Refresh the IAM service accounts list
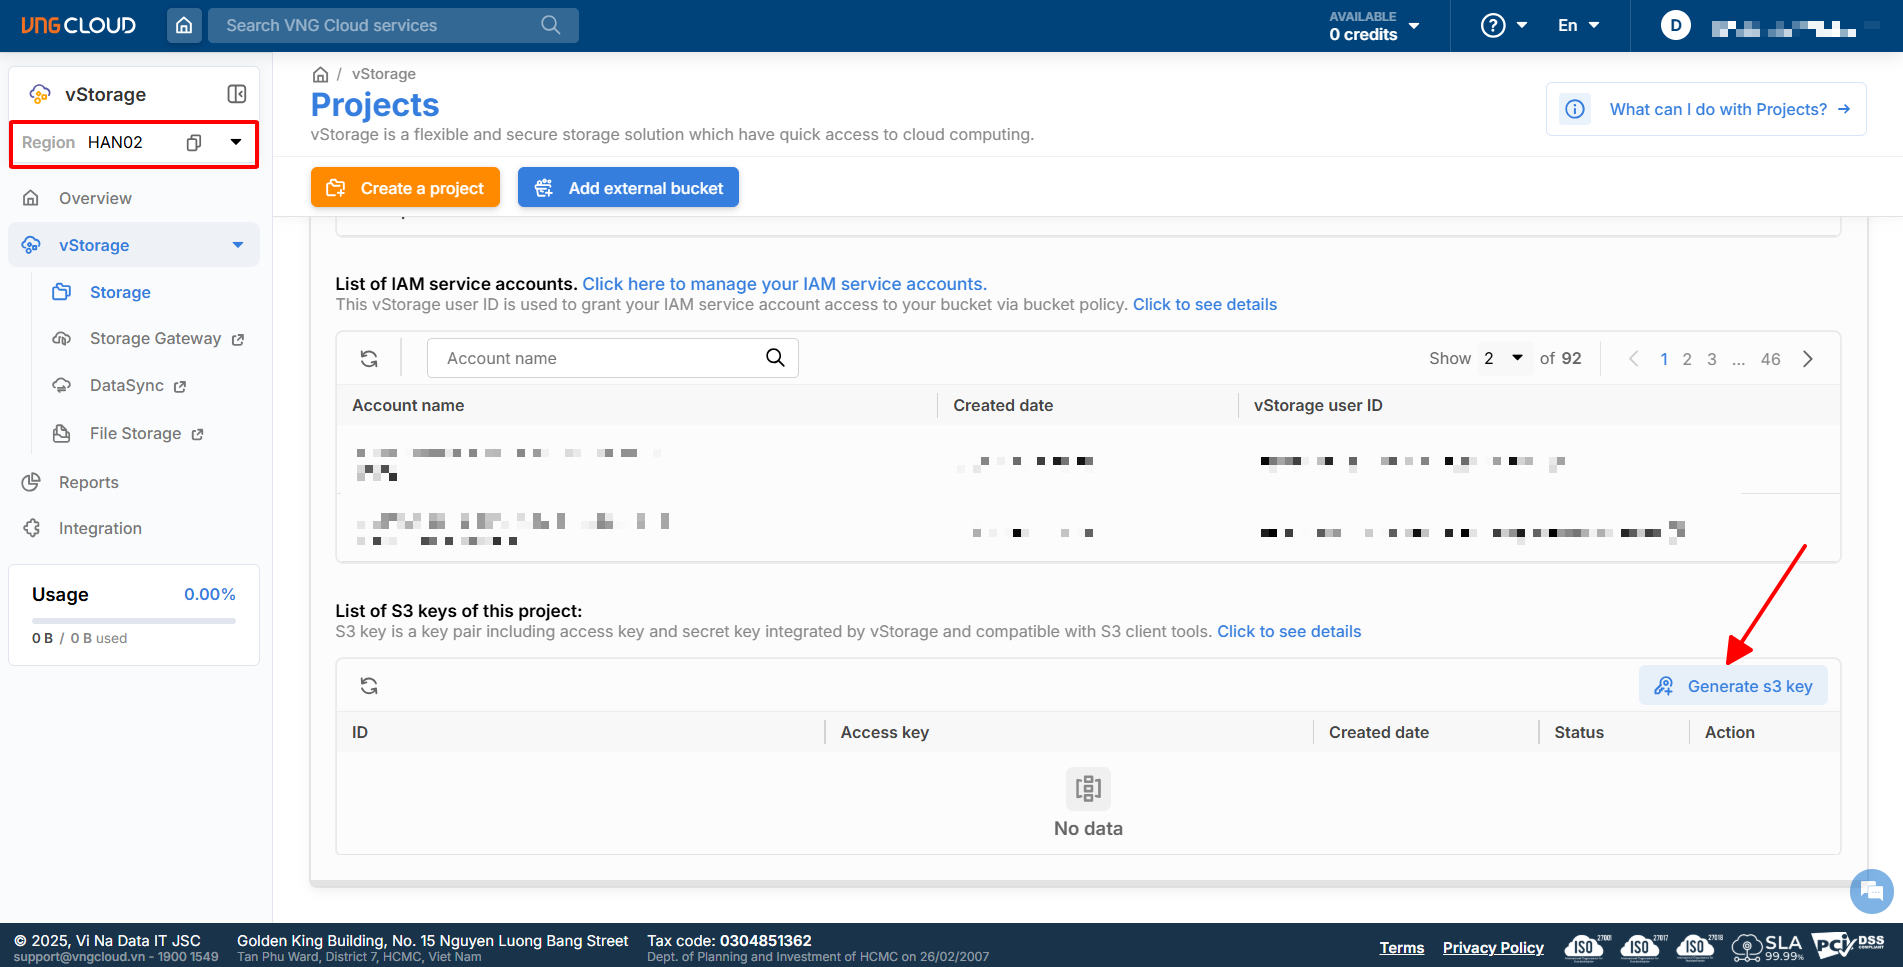1903x967 pixels. (x=369, y=359)
